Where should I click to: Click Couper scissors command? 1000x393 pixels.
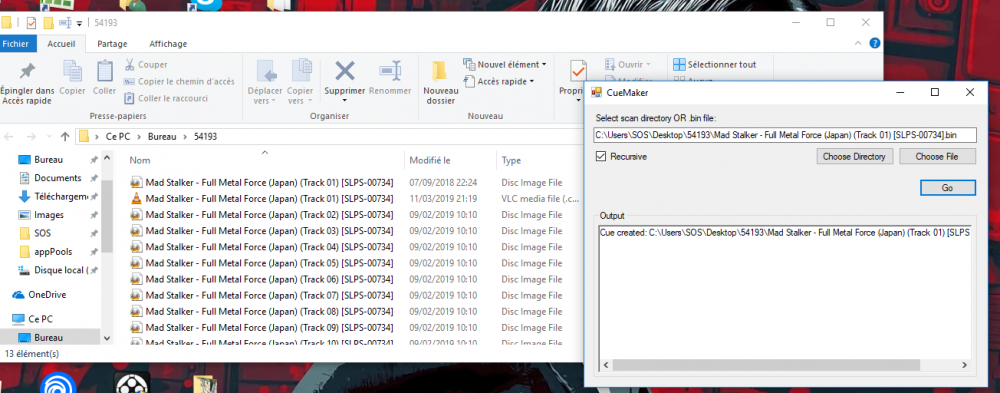145,64
